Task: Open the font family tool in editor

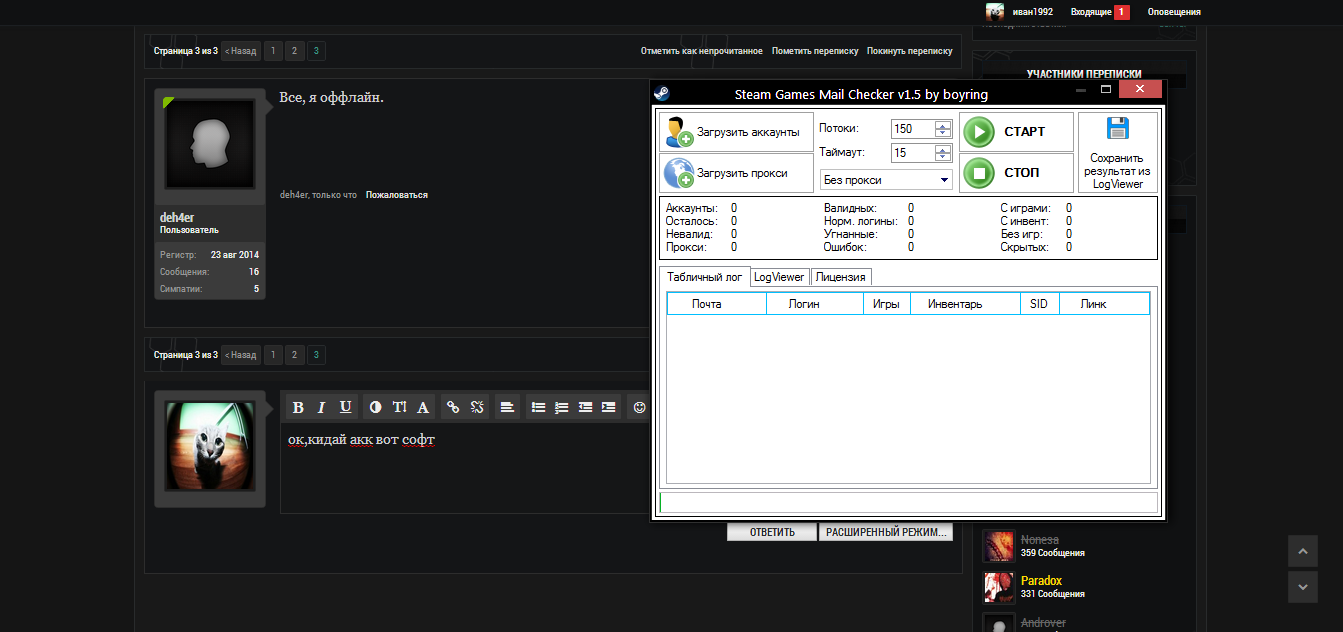Action: (x=423, y=407)
